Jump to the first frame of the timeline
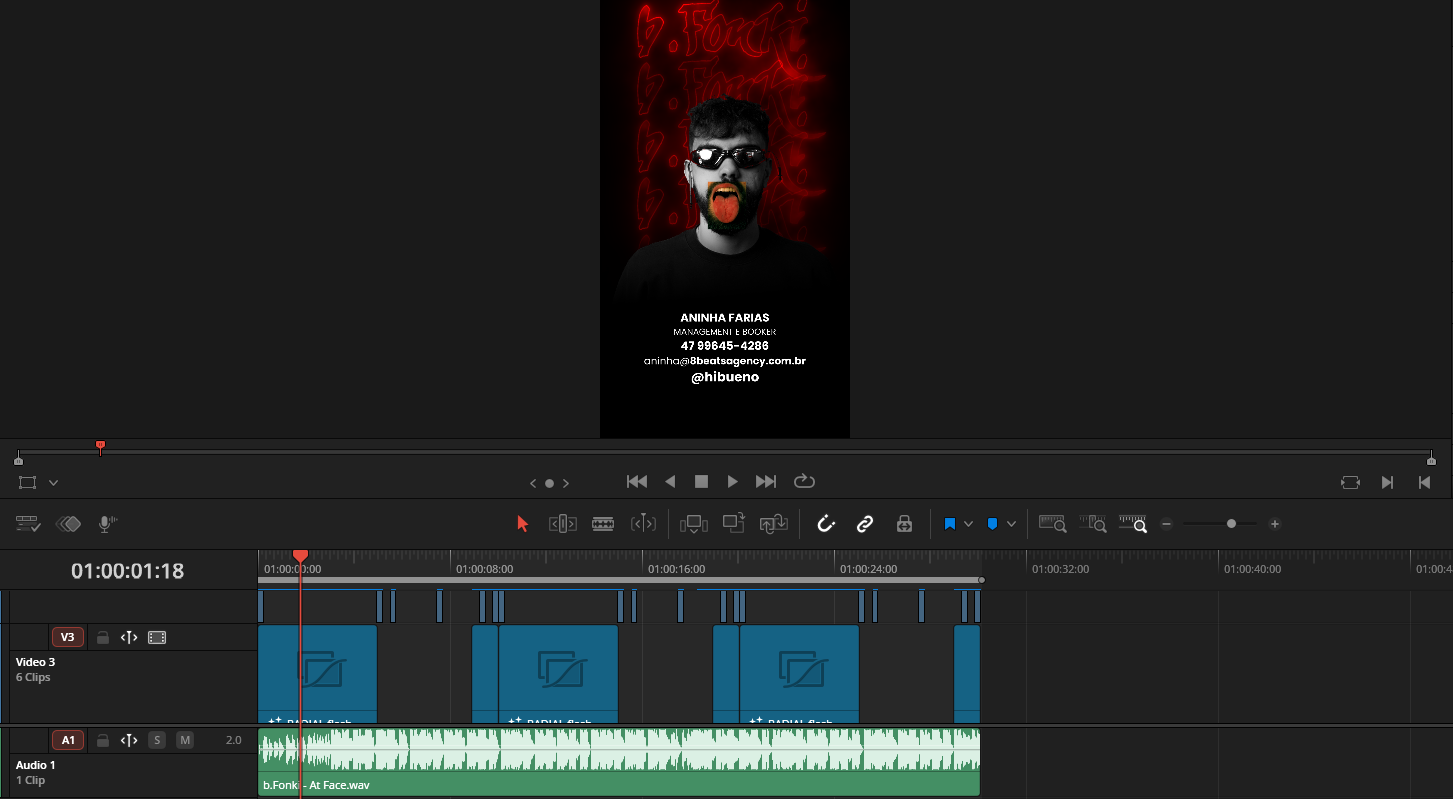1453x799 pixels. coord(636,482)
